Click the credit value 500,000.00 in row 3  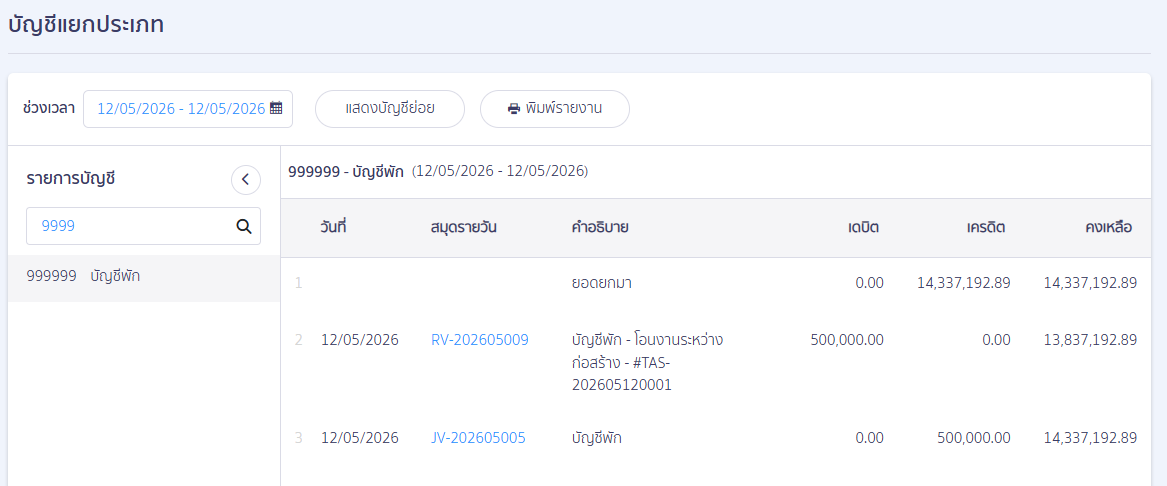[x=973, y=438]
